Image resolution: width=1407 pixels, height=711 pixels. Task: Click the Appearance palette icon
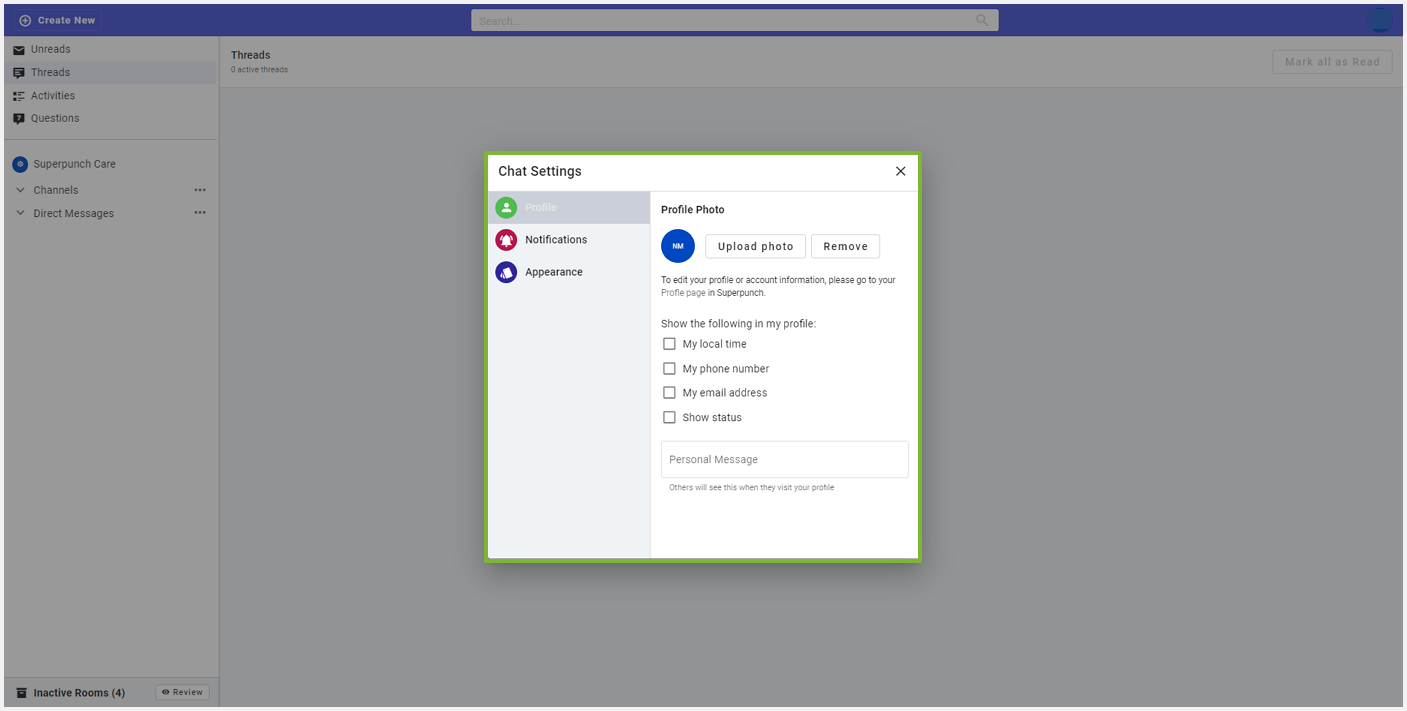point(506,272)
